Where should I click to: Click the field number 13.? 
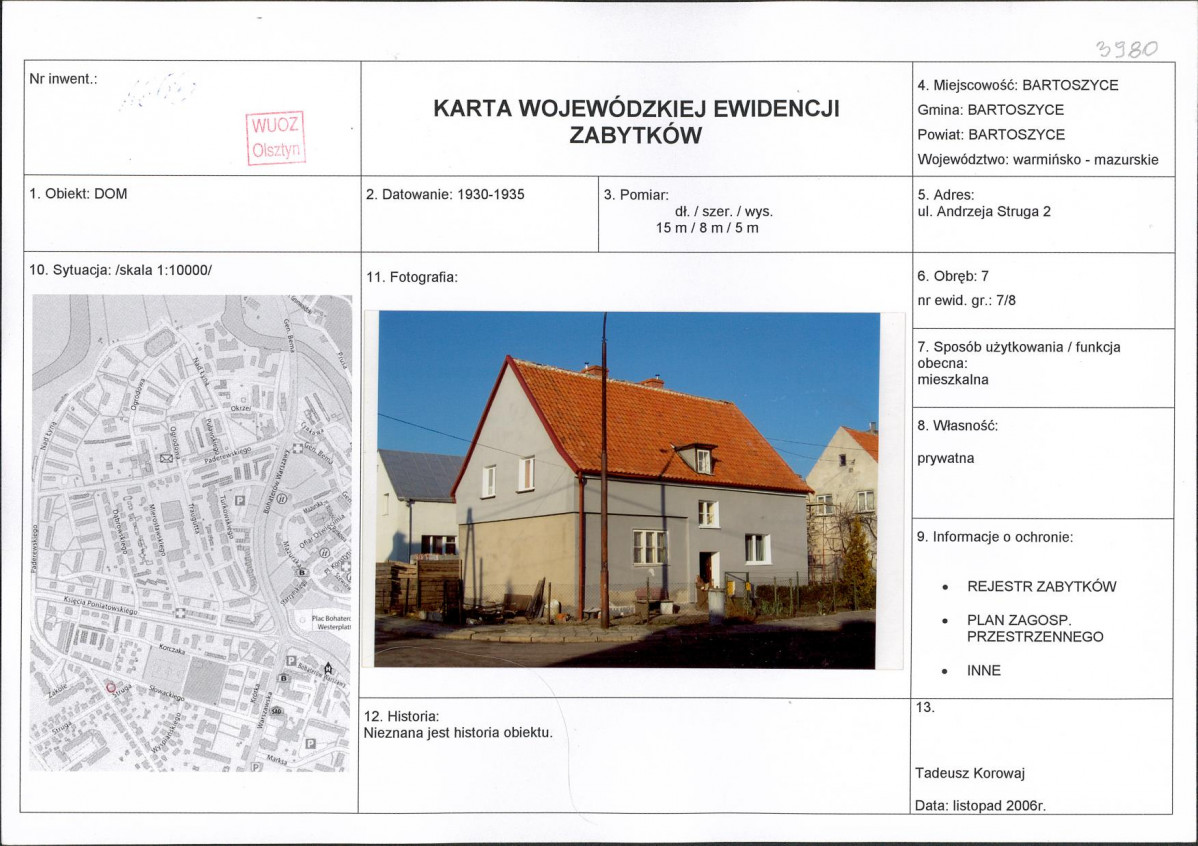click(x=925, y=708)
